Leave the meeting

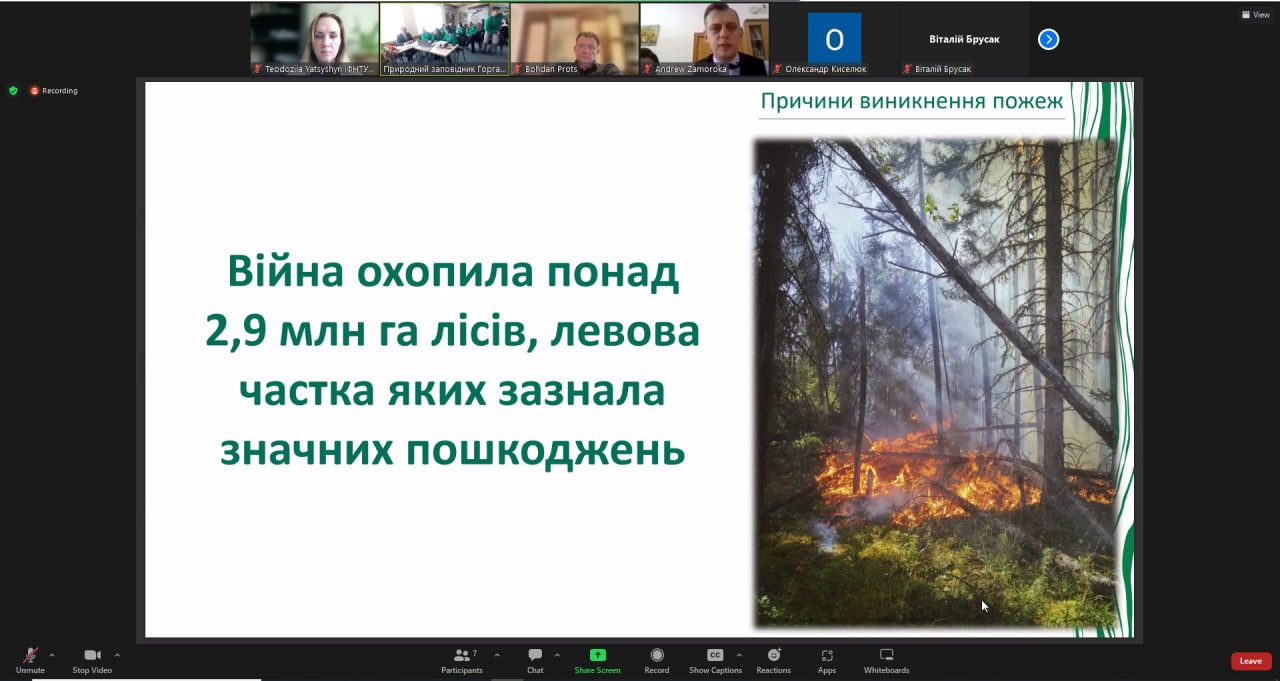click(1250, 661)
